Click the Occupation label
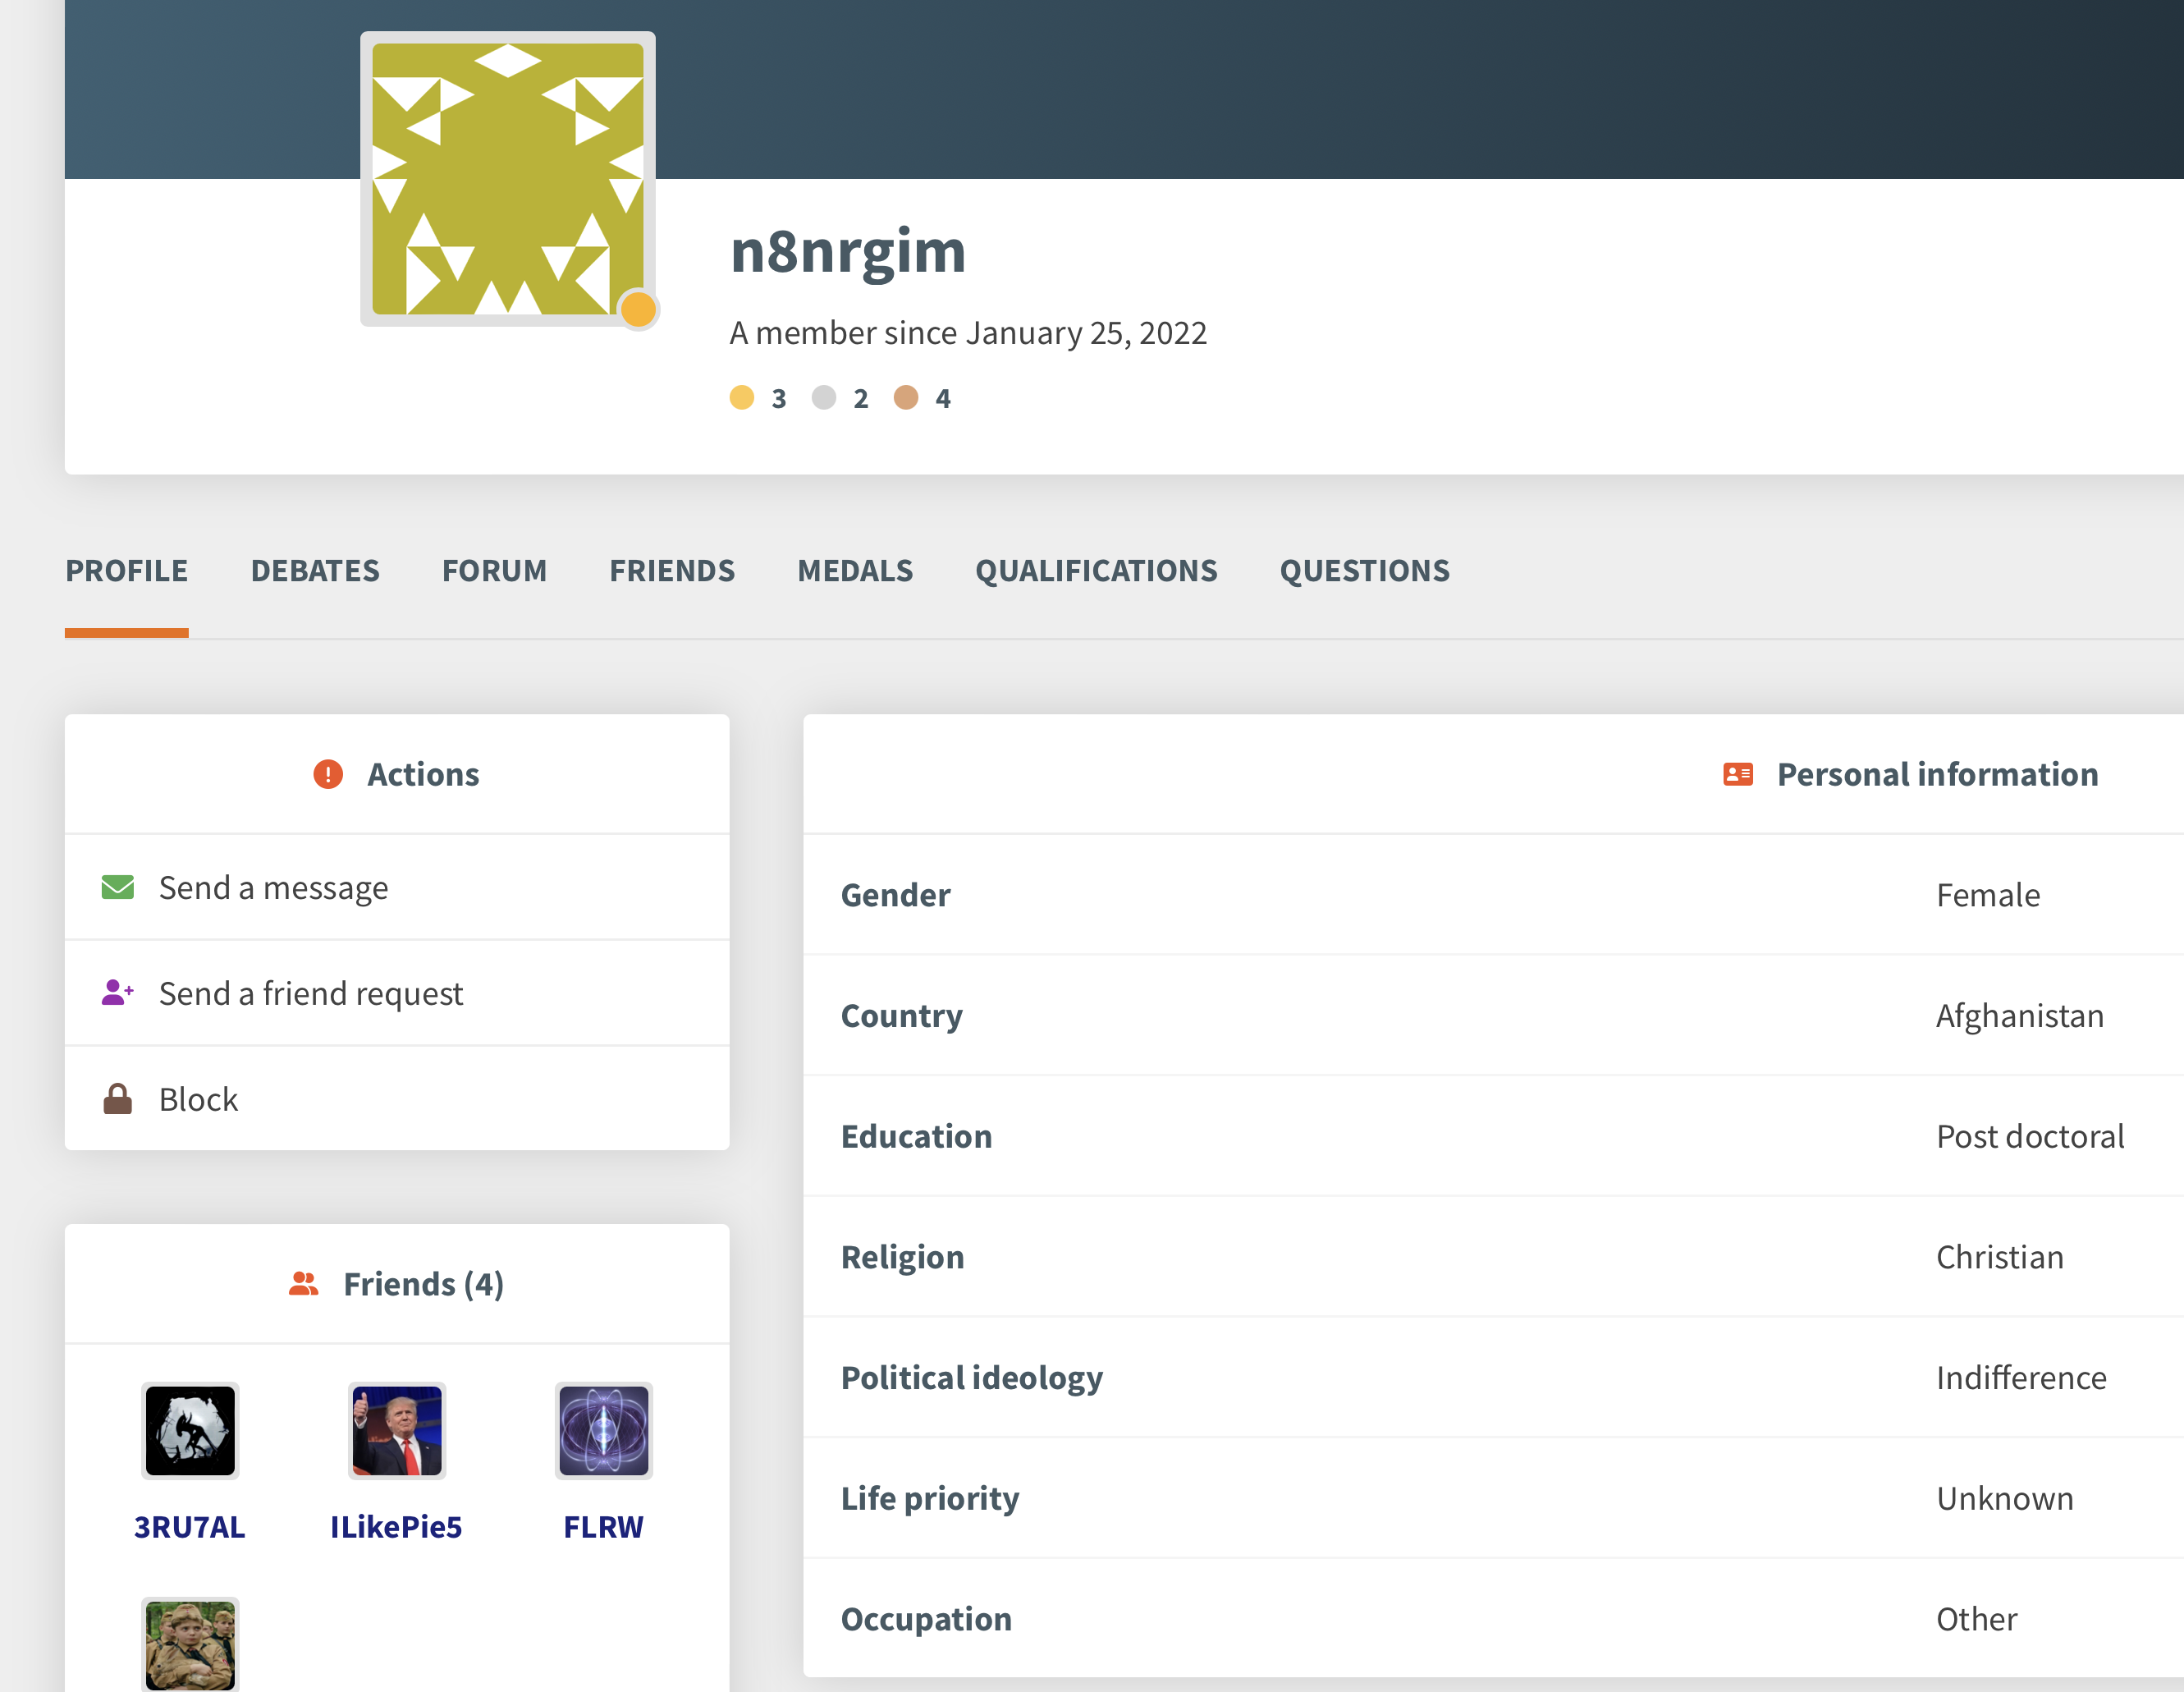Viewport: 2184px width, 1692px height. pyautogui.click(x=926, y=1619)
